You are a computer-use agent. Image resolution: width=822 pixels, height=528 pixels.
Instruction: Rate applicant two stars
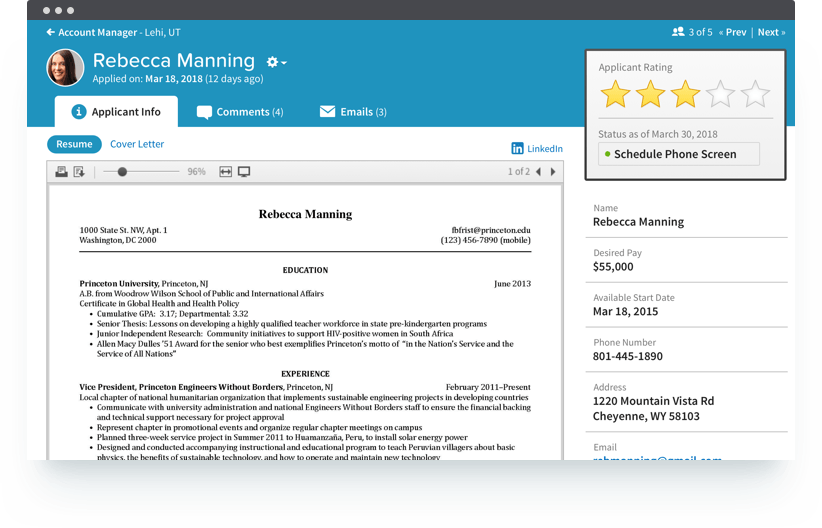pyautogui.click(x=650, y=94)
